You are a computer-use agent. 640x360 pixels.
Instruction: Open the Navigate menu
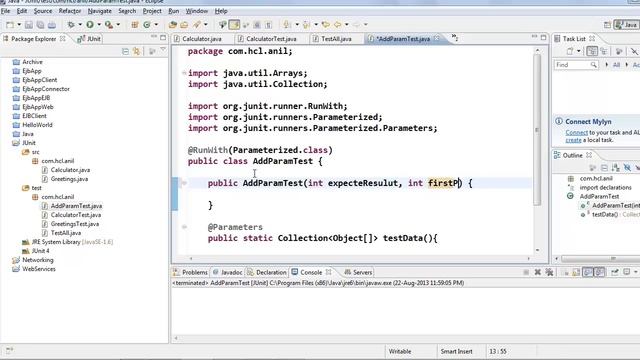pyautogui.click(x=100, y=11)
